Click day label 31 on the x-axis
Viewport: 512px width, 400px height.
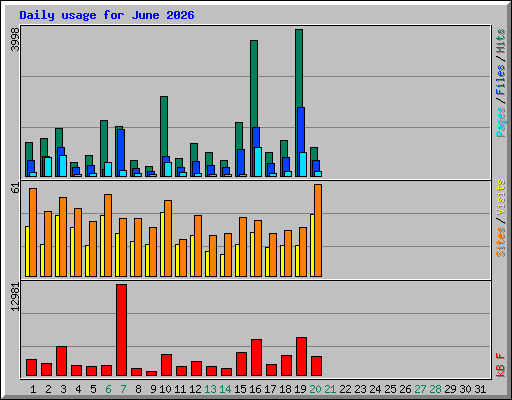click(480, 389)
